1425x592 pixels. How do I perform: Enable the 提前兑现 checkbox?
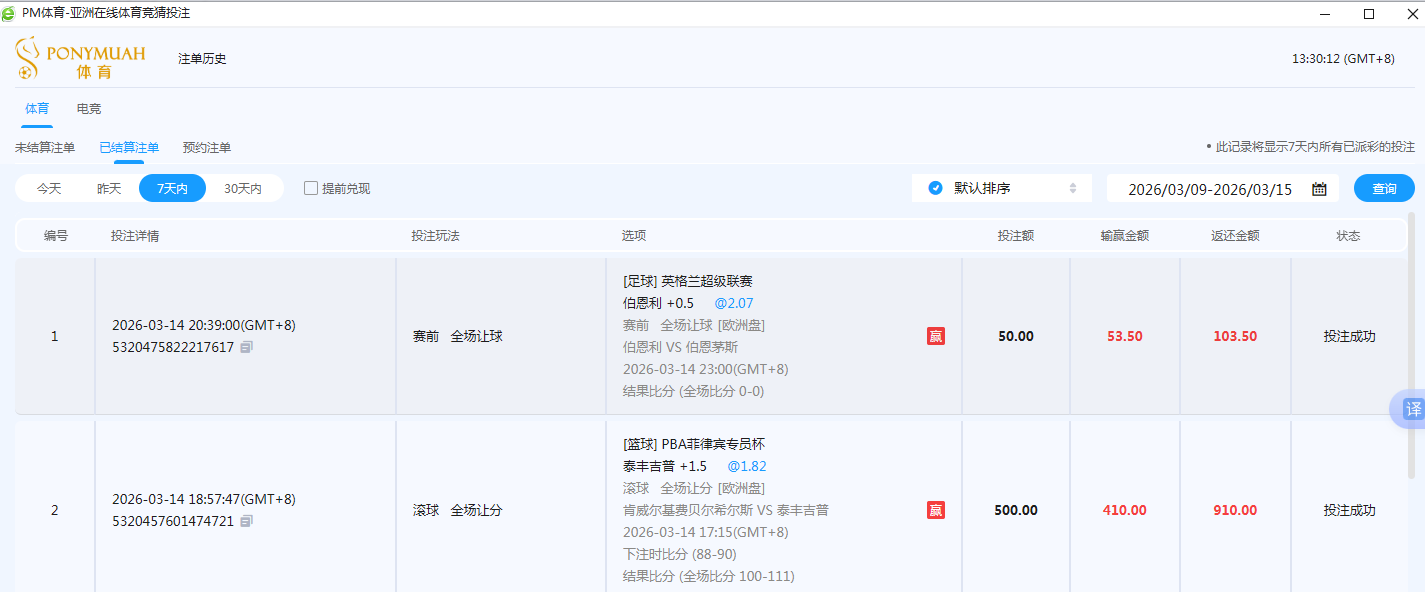pos(310,187)
